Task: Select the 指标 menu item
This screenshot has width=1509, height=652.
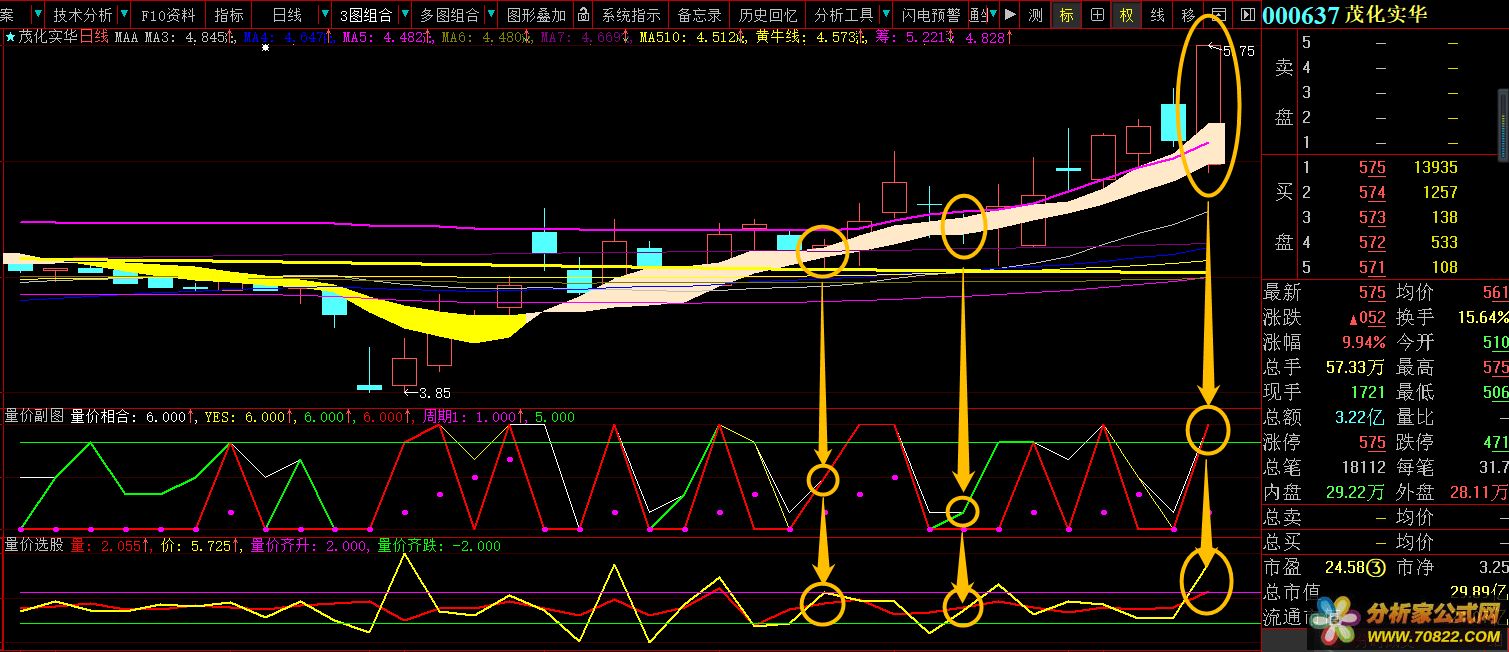Action: pyautogui.click(x=229, y=15)
